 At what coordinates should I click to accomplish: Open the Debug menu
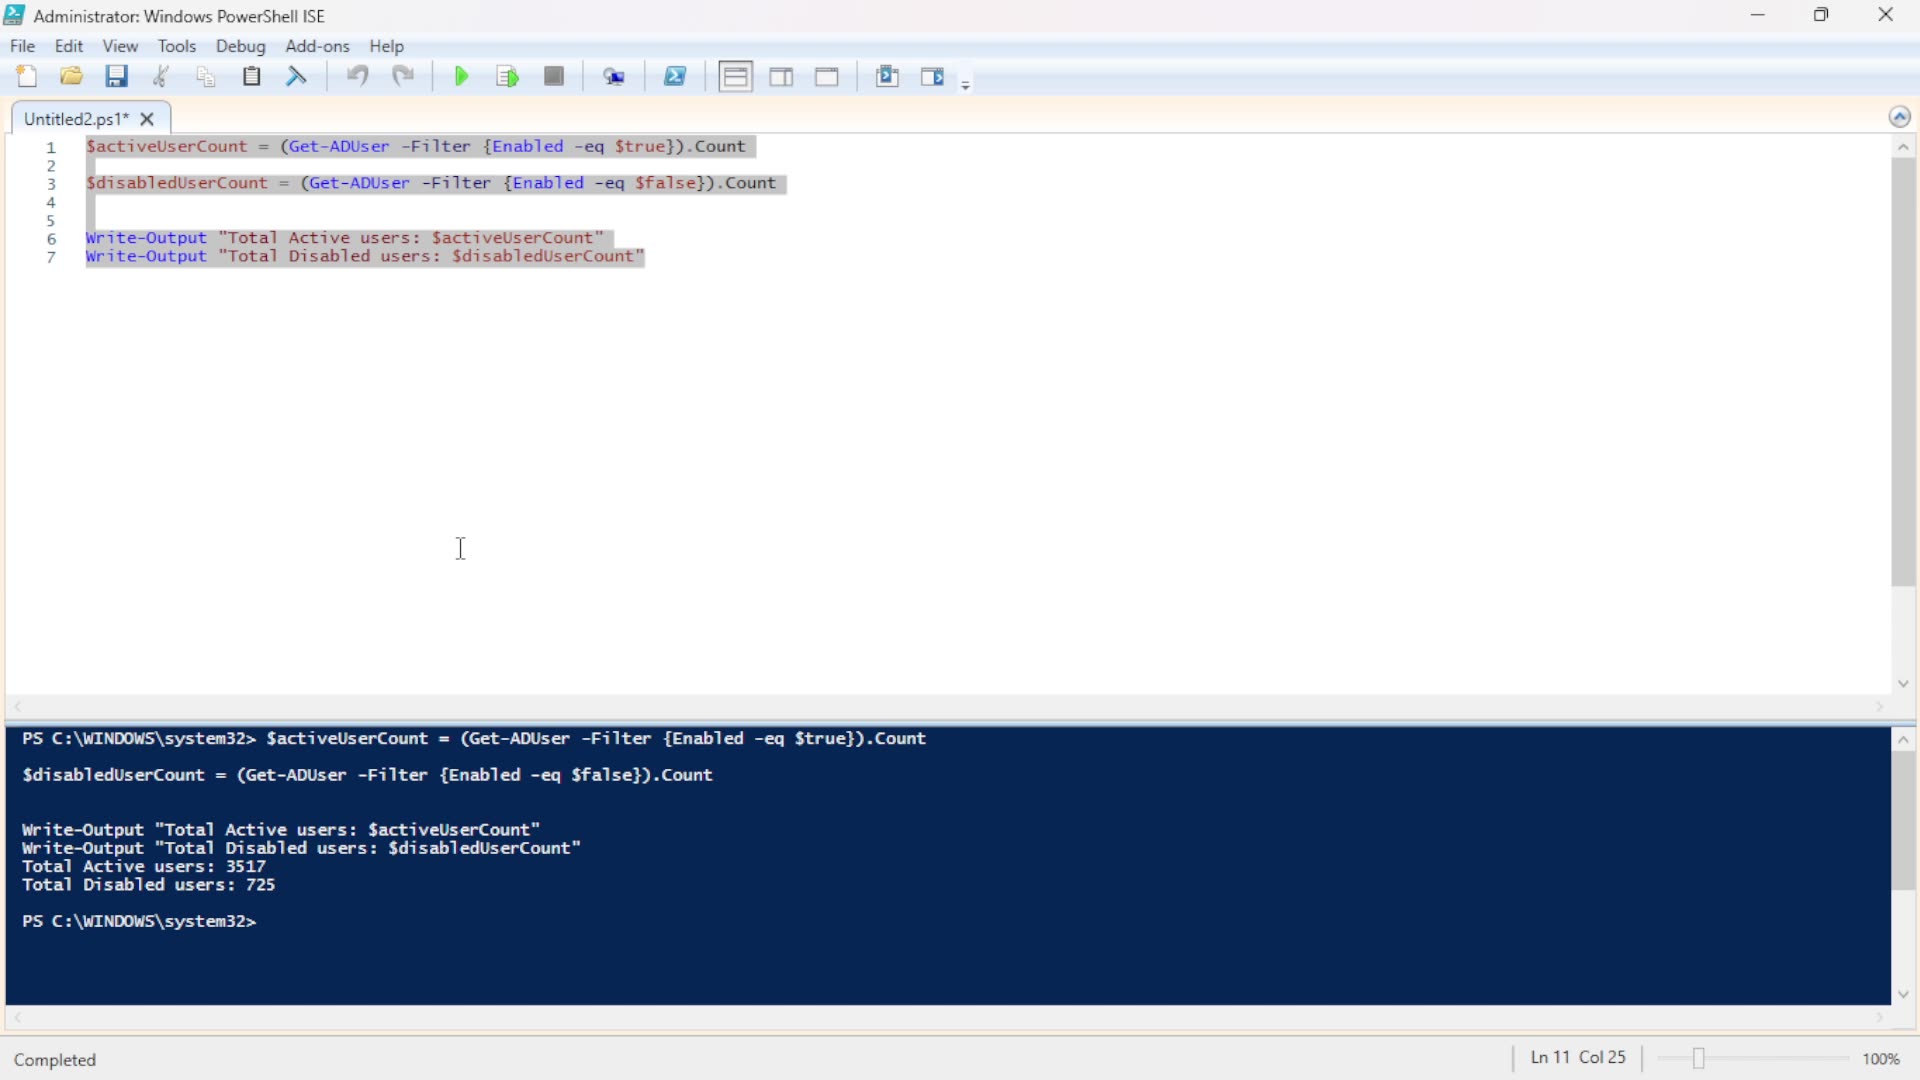click(240, 46)
